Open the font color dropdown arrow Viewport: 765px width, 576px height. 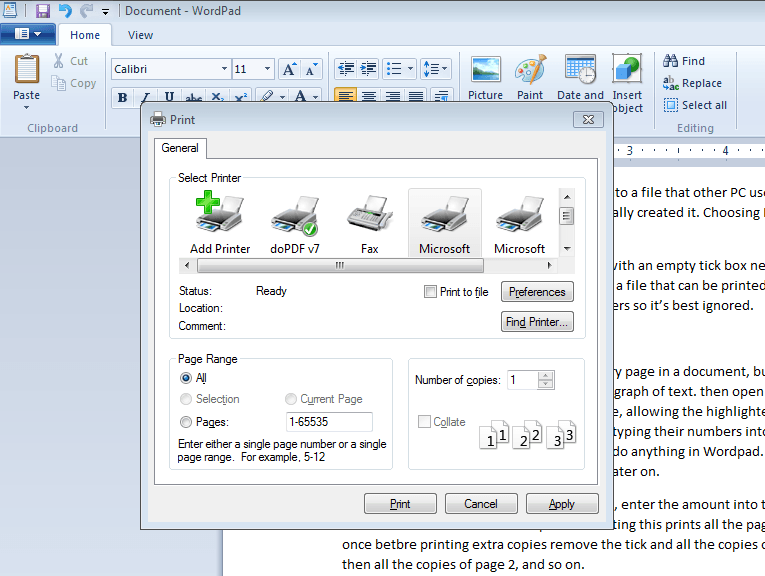click(316, 97)
